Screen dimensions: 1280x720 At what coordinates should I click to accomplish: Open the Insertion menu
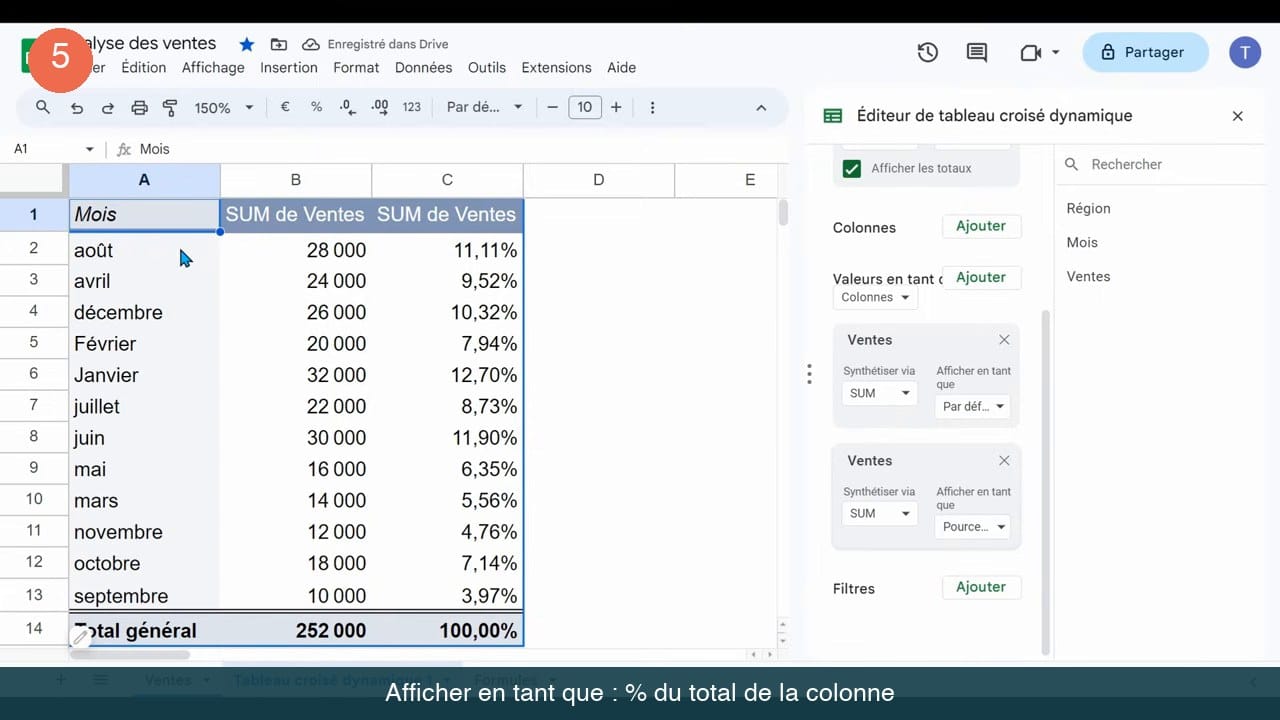click(x=289, y=67)
